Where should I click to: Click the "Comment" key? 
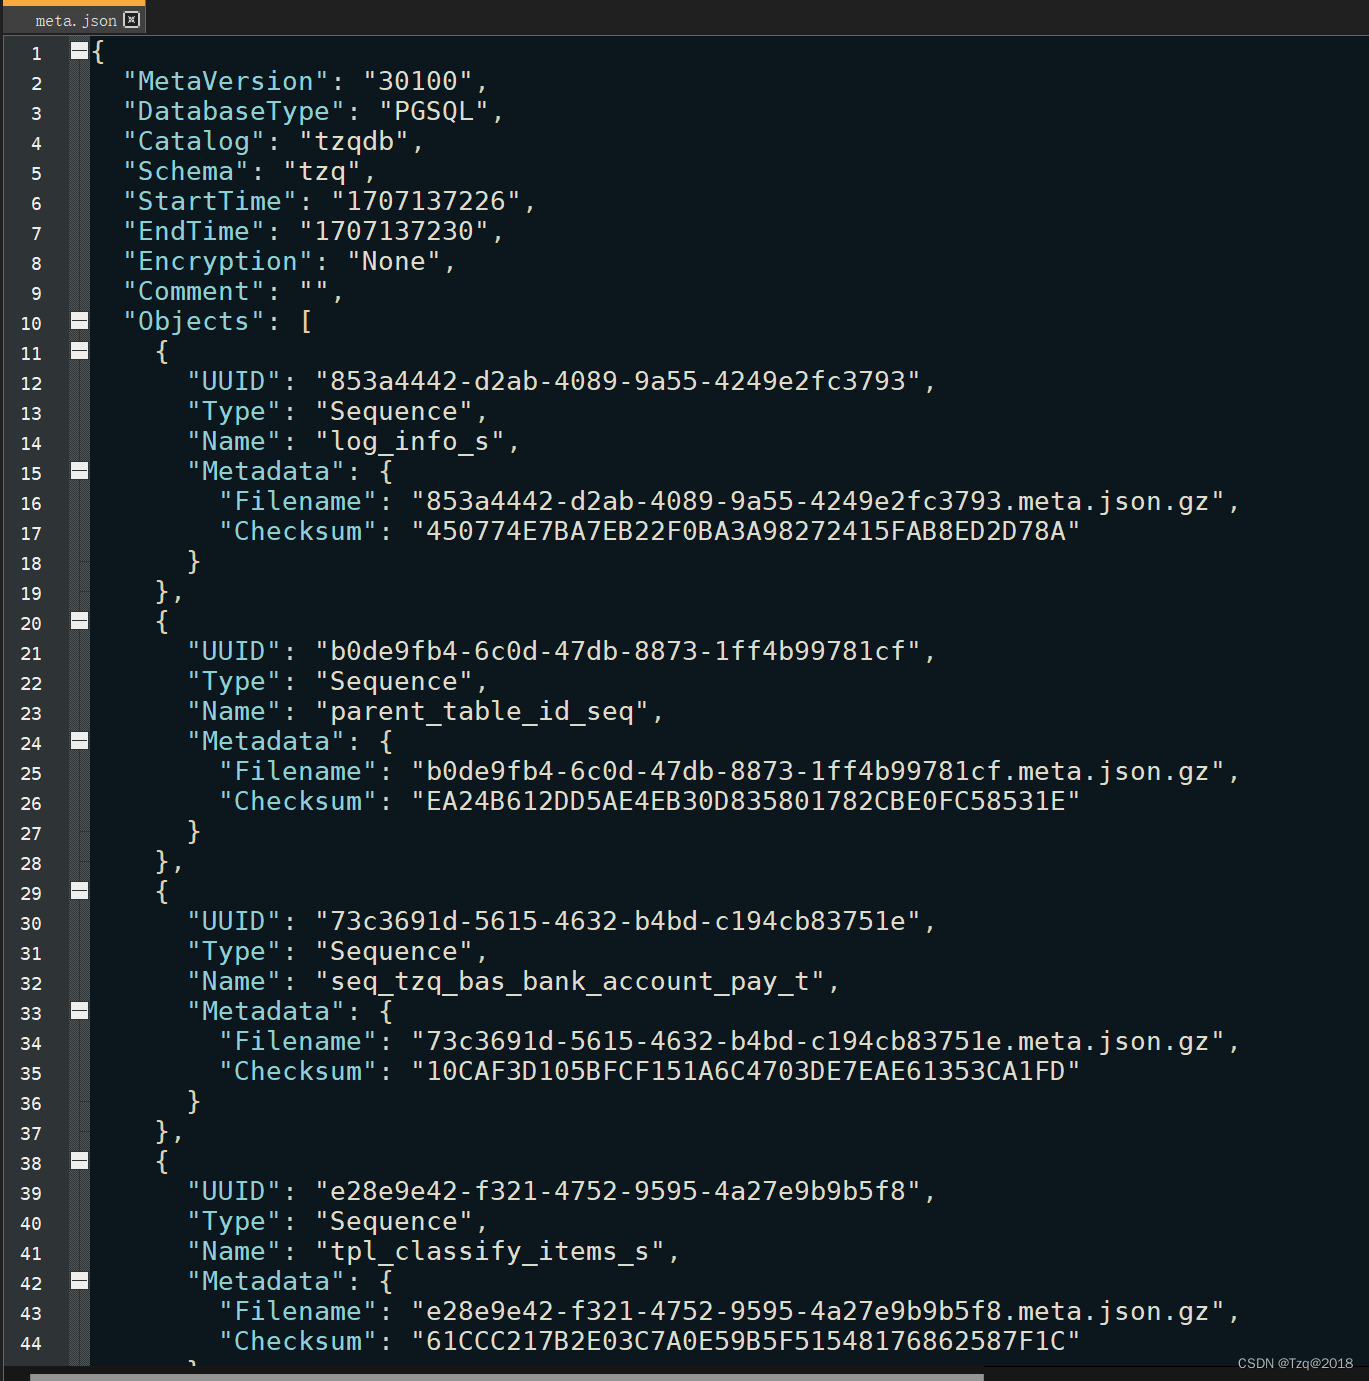tap(193, 291)
